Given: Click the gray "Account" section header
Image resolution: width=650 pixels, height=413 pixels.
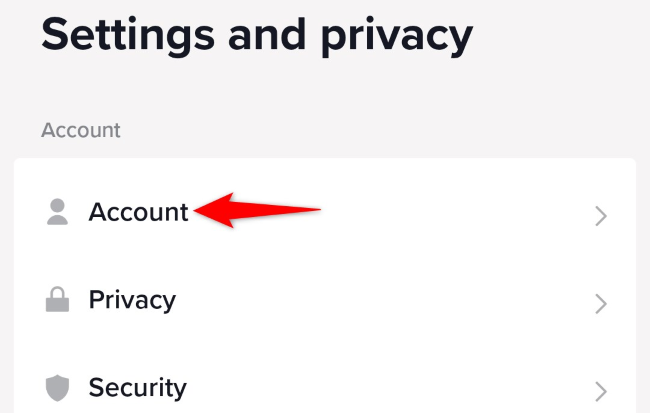Looking at the screenshot, I should pos(80,130).
